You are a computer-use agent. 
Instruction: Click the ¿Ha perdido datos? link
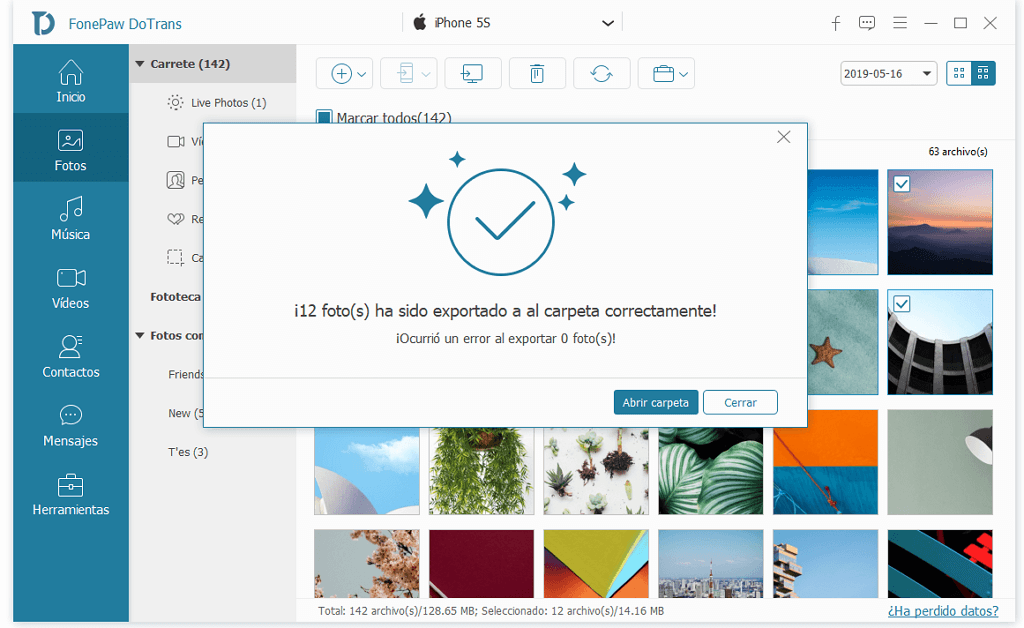pyautogui.click(x=944, y=610)
